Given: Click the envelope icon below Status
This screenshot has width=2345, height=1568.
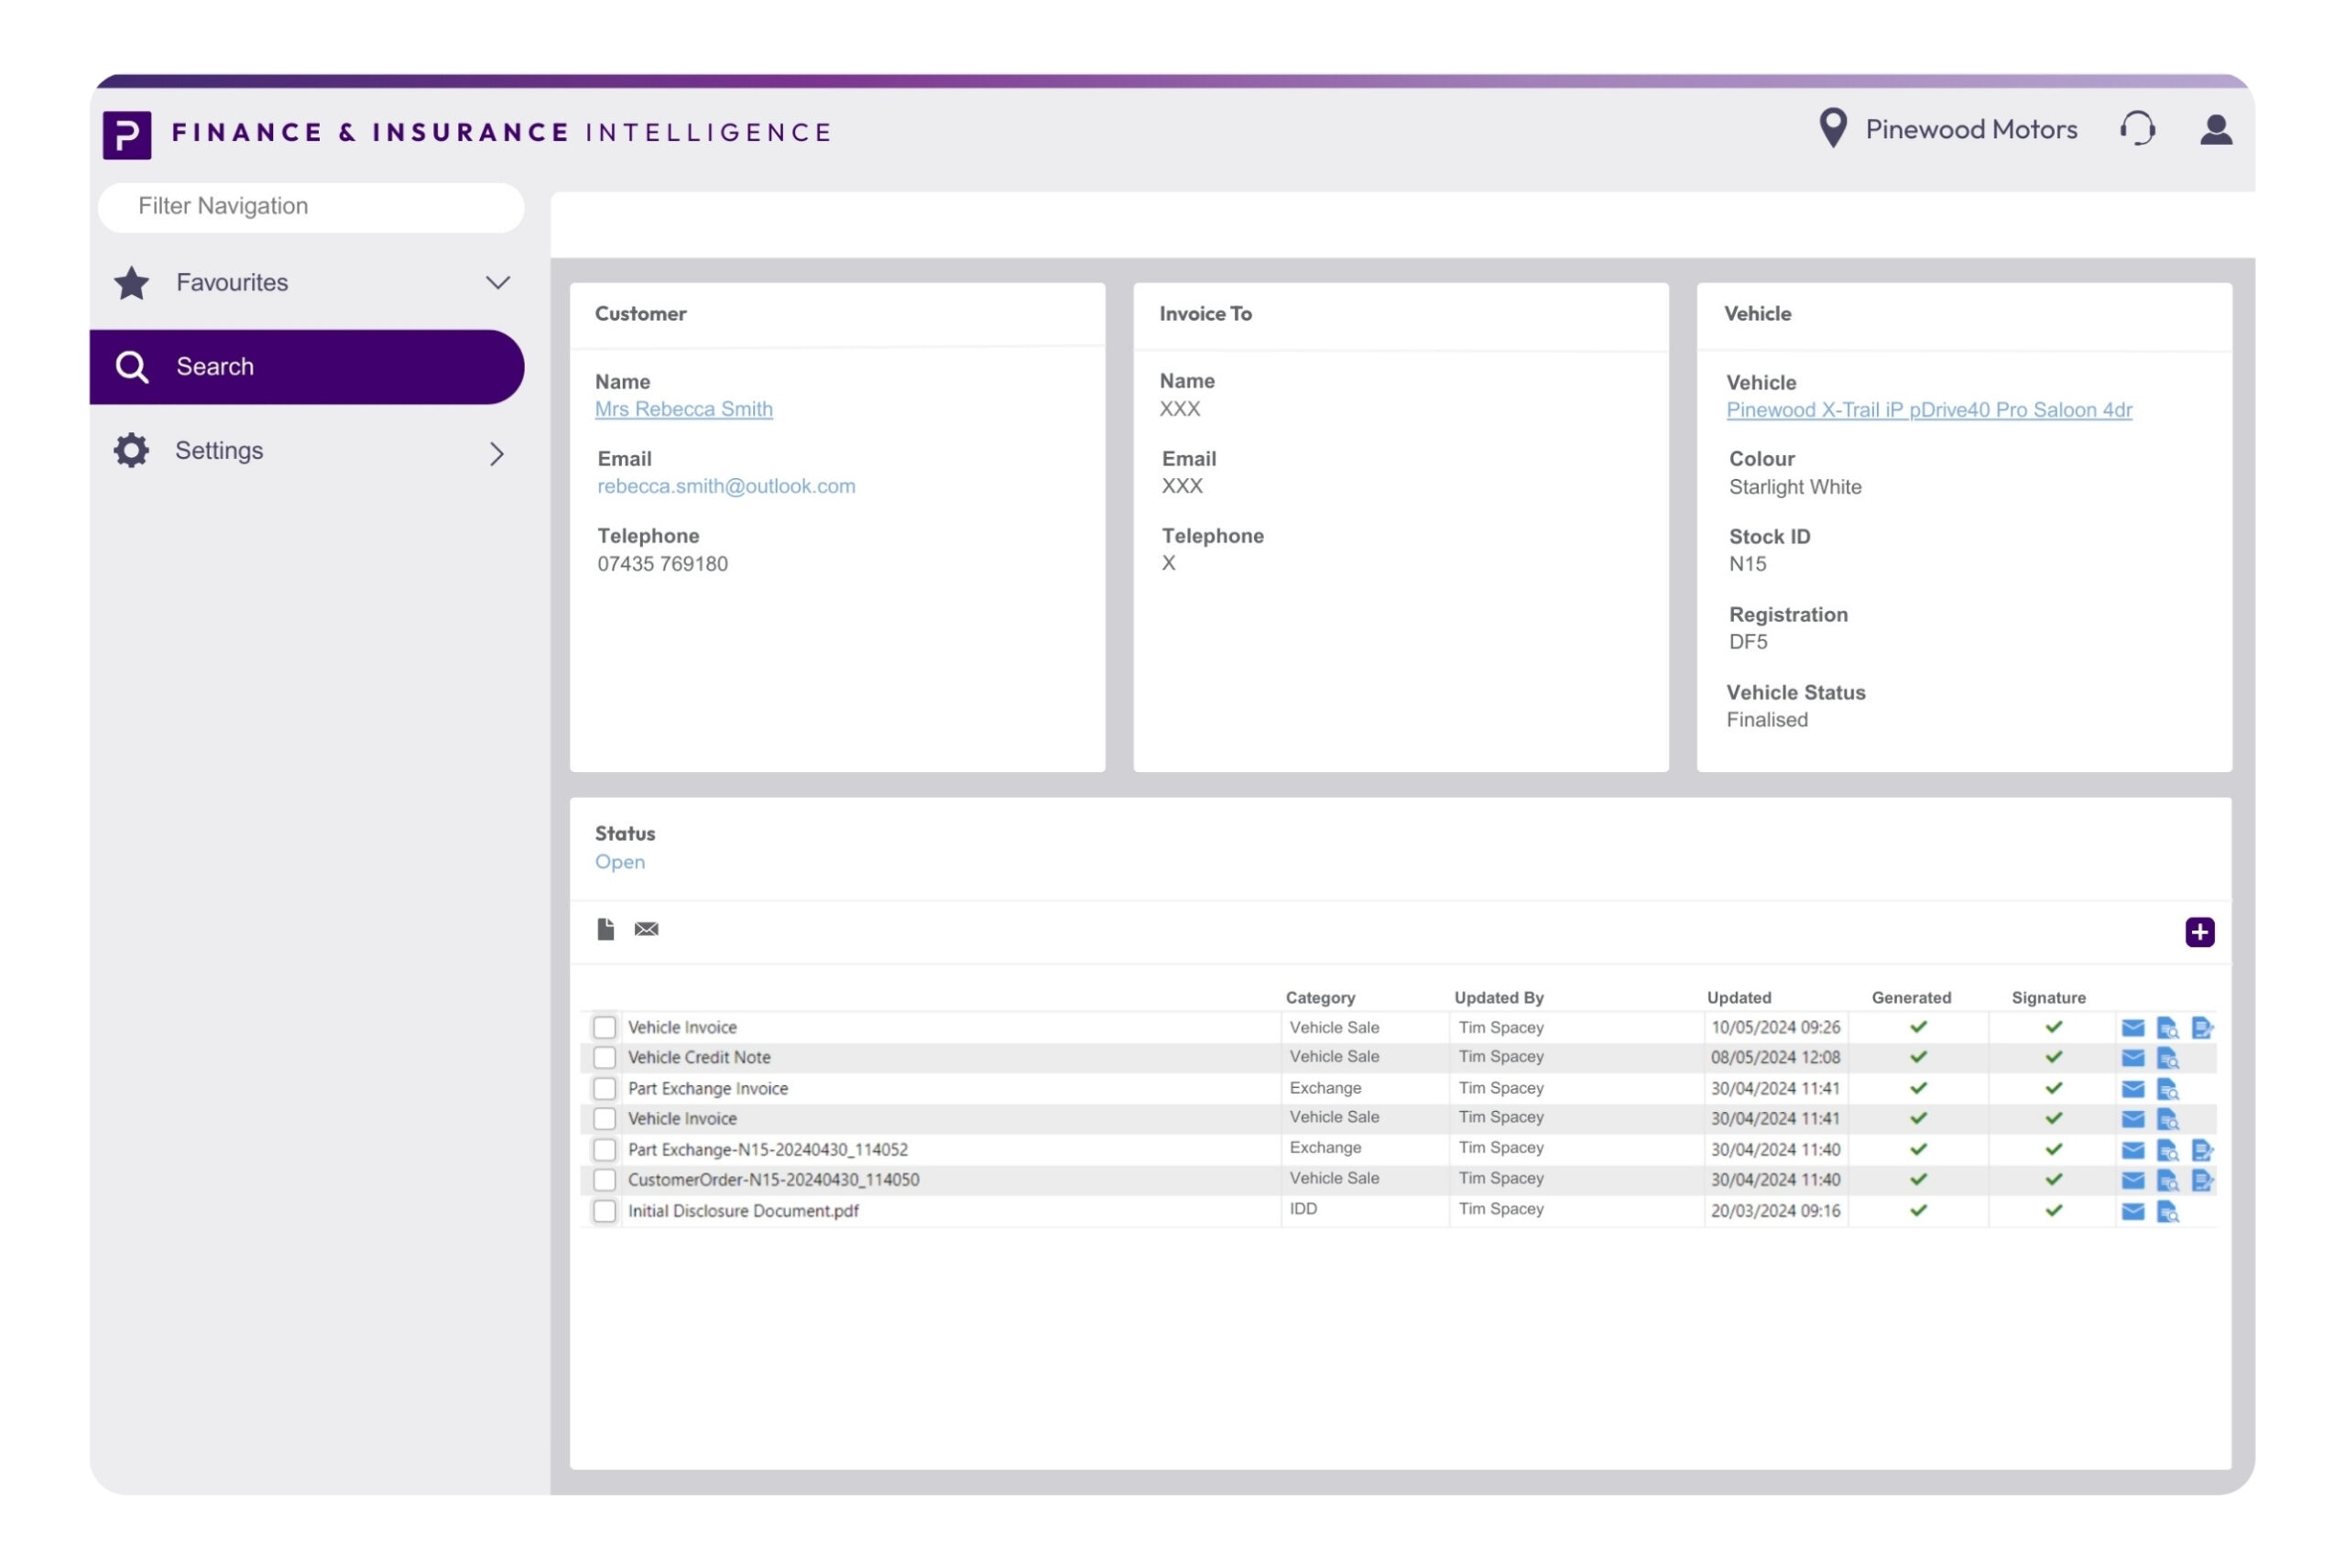Looking at the screenshot, I should [x=646, y=929].
